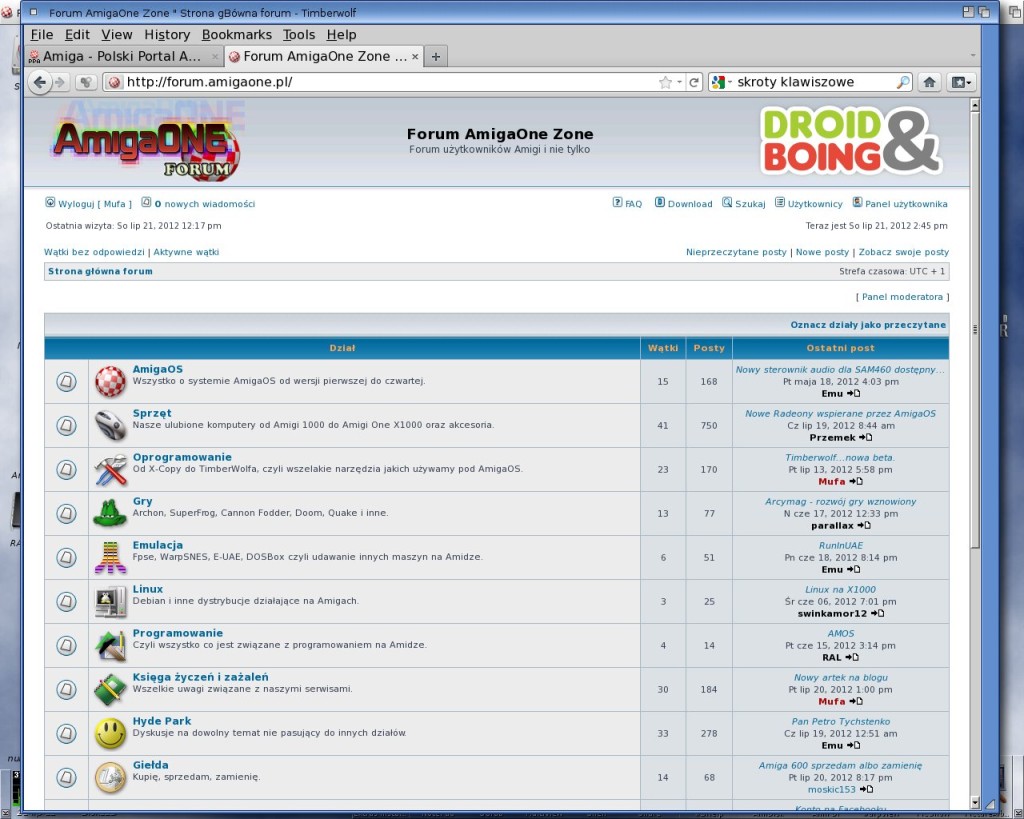Image resolution: width=1024 pixels, height=819 pixels.
Task: Click the Emulacja striped forum icon
Action: coord(110,557)
